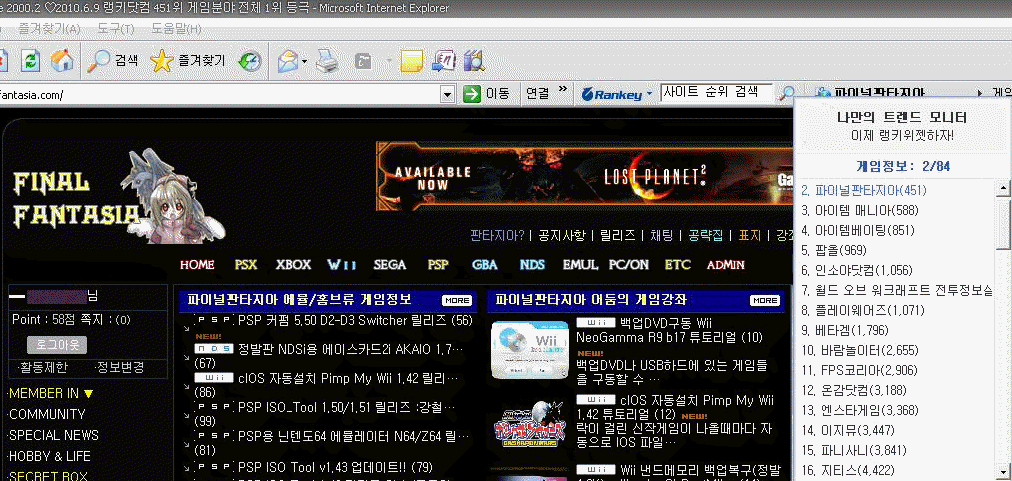Screen dimensions: 1012x481
Task: Open the 공지사항 notice link
Action: (562, 235)
